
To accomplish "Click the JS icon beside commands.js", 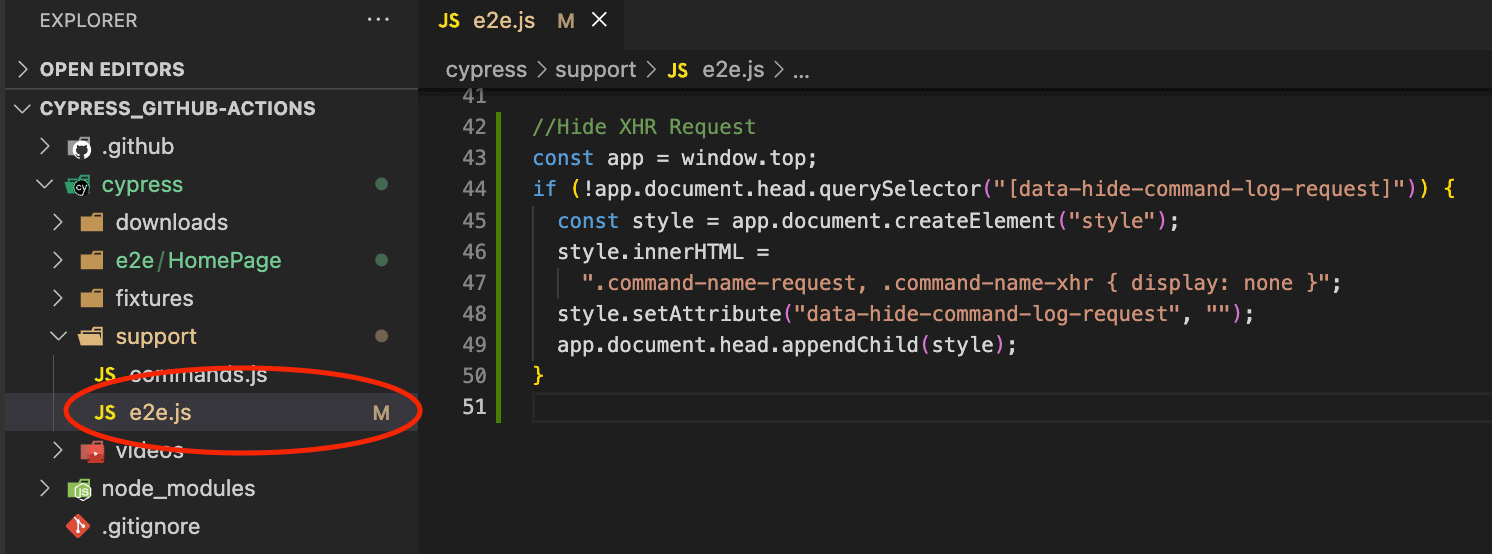I will [104, 375].
